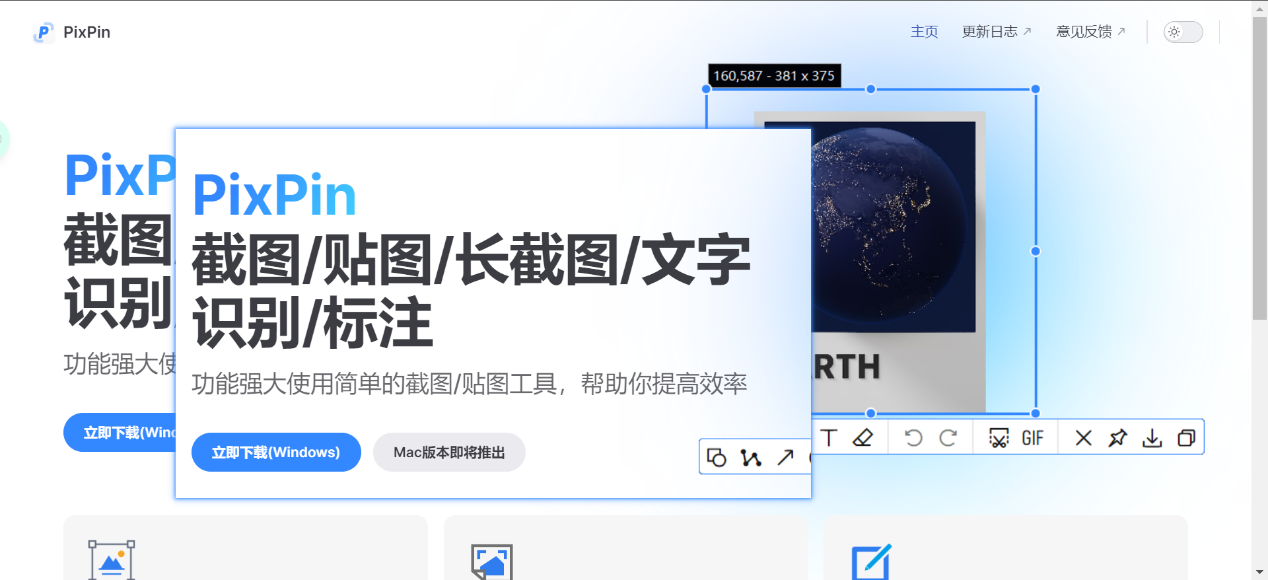Pin the screenshot to the screen
This screenshot has width=1268, height=580.
pyautogui.click(x=1118, y=437)
